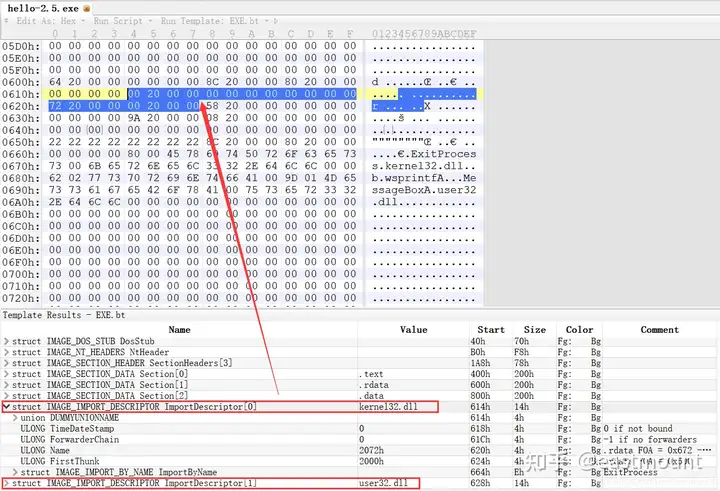Expand IMAGE_SECTION_DATA Section[2] row

[6, 395]
